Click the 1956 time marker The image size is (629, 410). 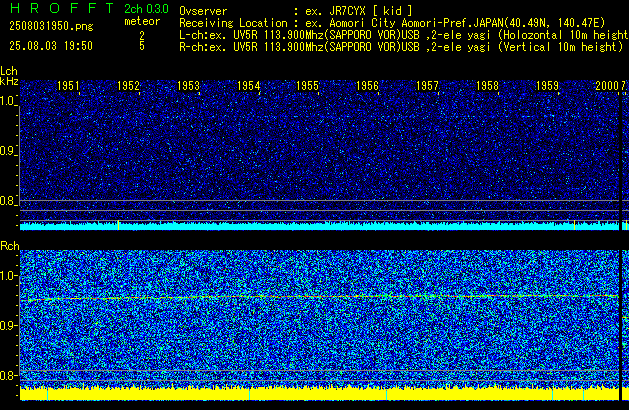[367, 86]
